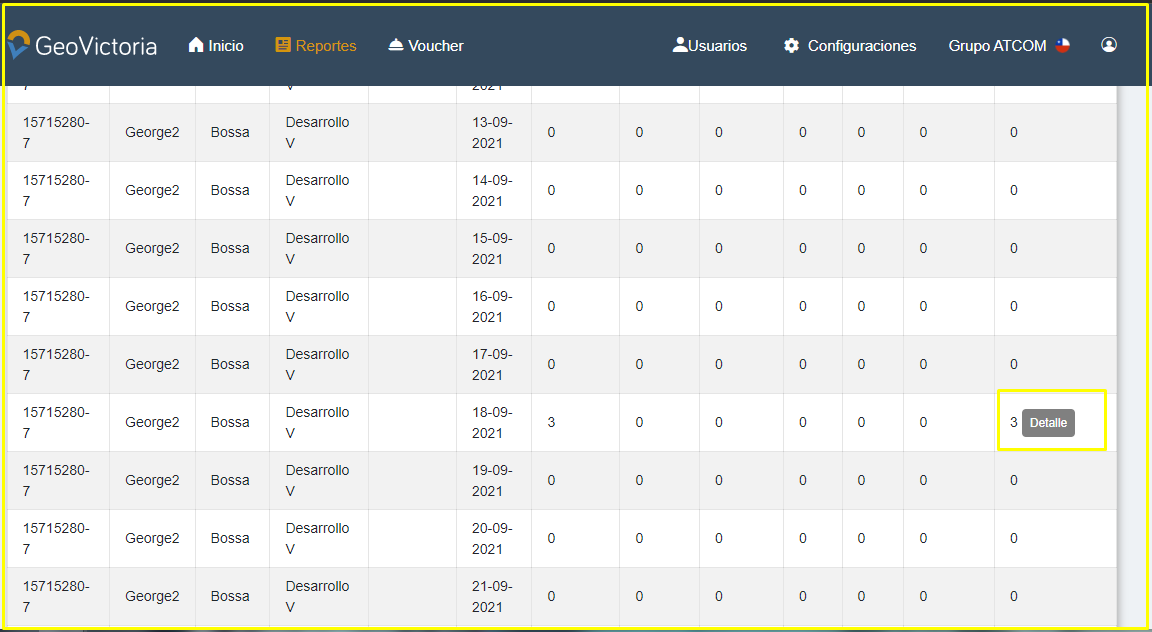The height and width of the screenshot is (632, 1152).
Task: Go to Inicio via the home icon
Action: [x=196, y=45]
